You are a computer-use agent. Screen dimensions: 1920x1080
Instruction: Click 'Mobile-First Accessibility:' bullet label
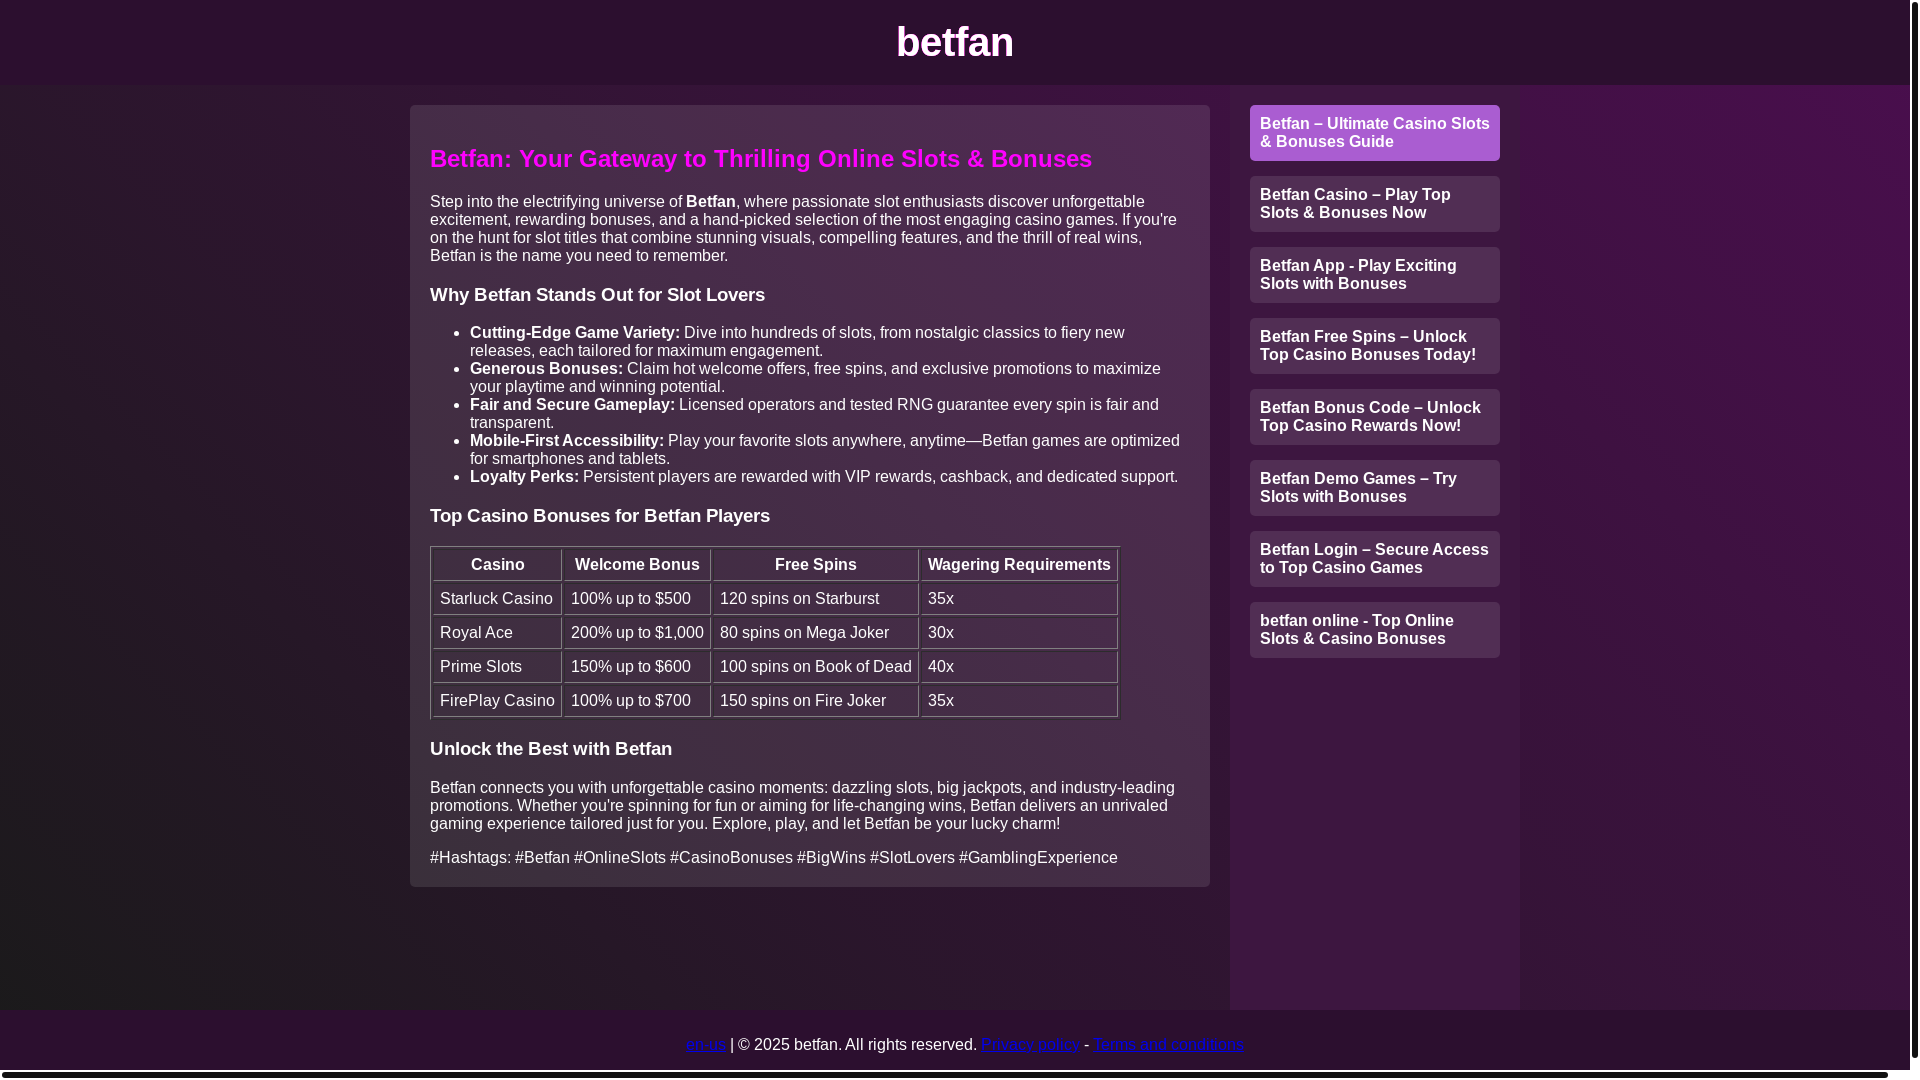567,441
